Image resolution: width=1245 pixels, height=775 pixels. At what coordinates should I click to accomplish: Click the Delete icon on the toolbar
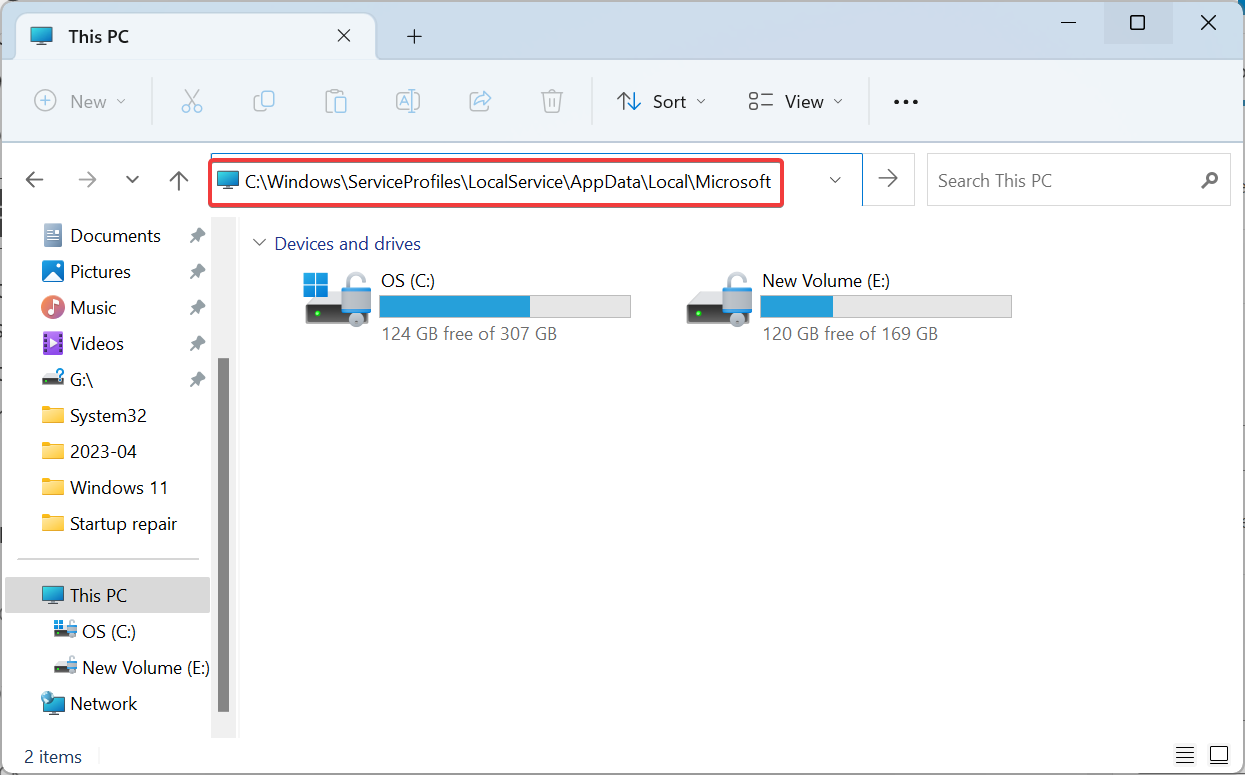(x=551, y=101)
